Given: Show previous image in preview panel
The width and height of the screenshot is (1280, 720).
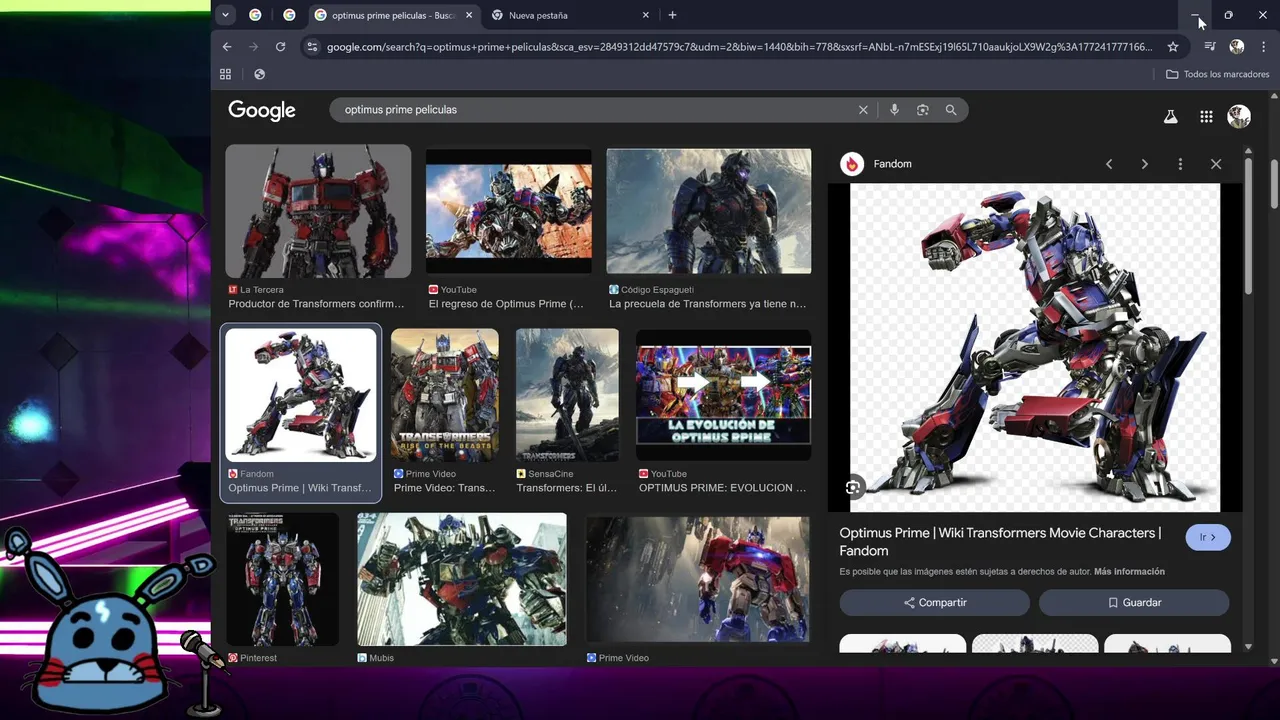Looking at the screenshot, I should 1109,164.
